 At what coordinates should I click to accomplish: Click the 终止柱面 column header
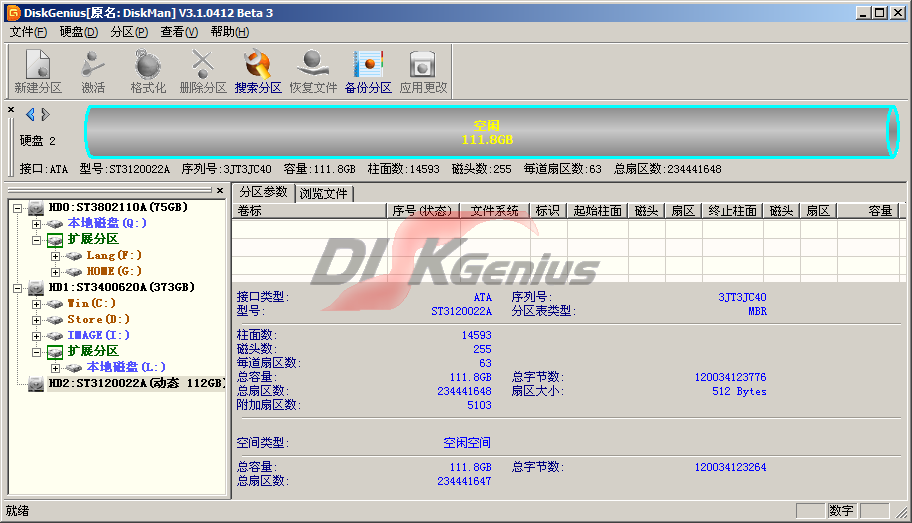coord(732,211)
